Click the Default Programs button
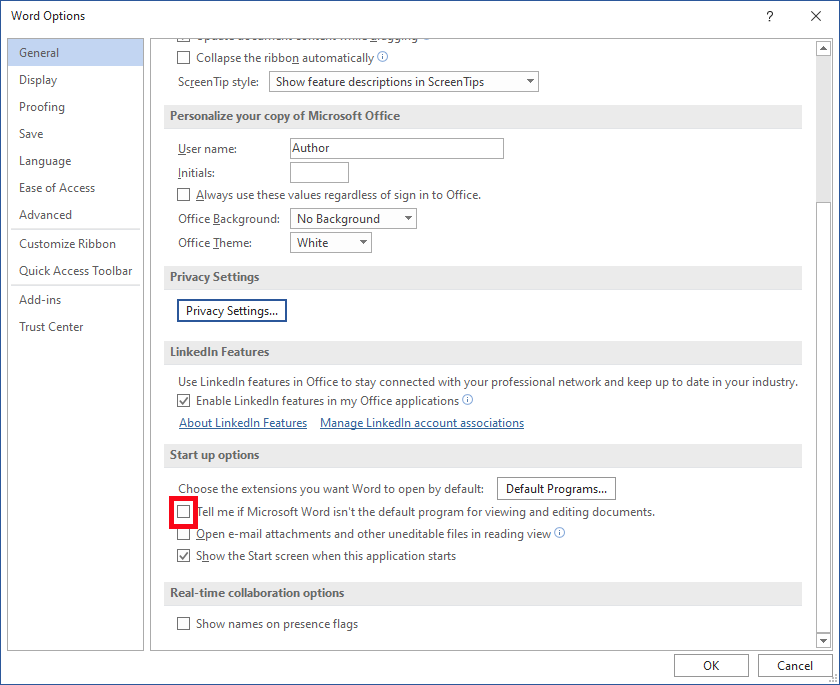Screen dimensions: 840x685 pos(556,489)
